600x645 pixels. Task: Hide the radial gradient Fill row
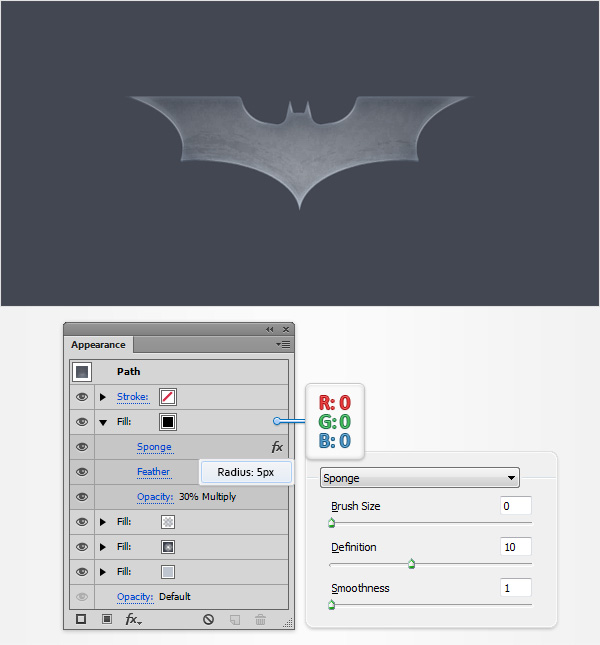coord(82,547)
